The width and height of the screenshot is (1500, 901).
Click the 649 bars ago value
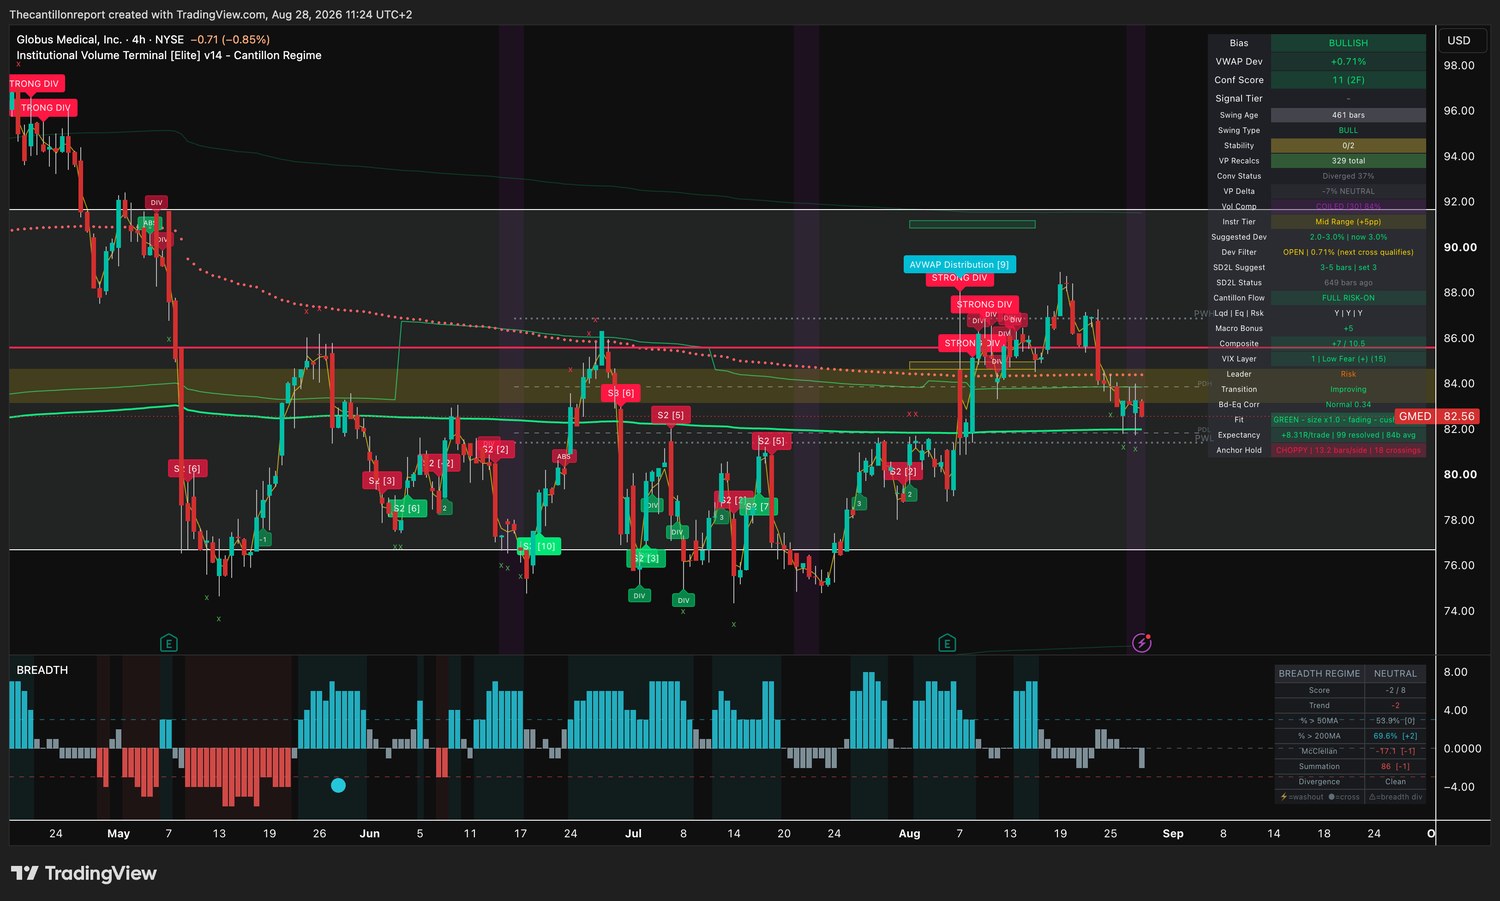1348,283
